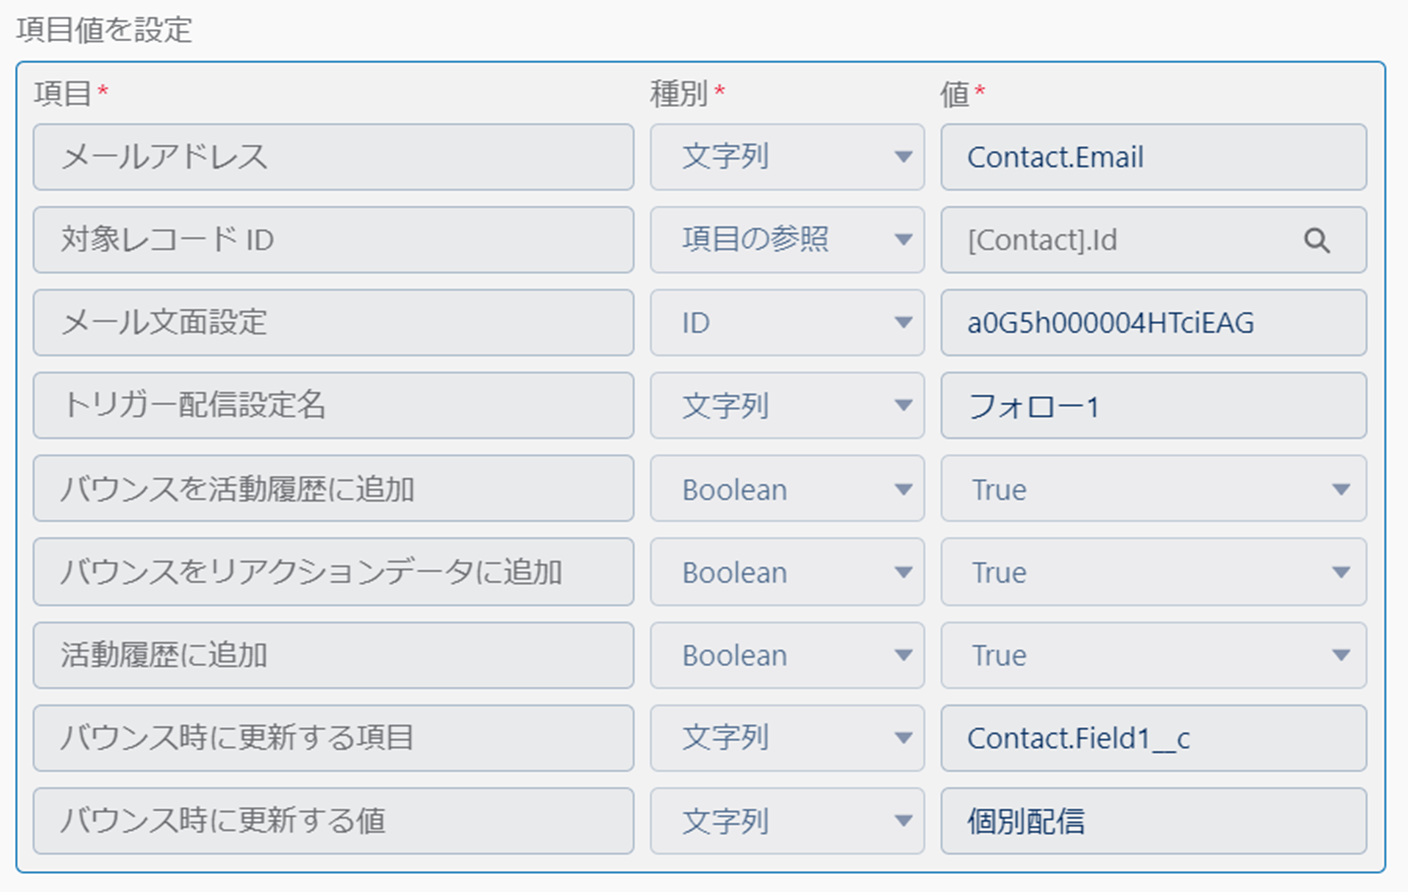Click the メール文面設定 item field

[x=333, y=323]
